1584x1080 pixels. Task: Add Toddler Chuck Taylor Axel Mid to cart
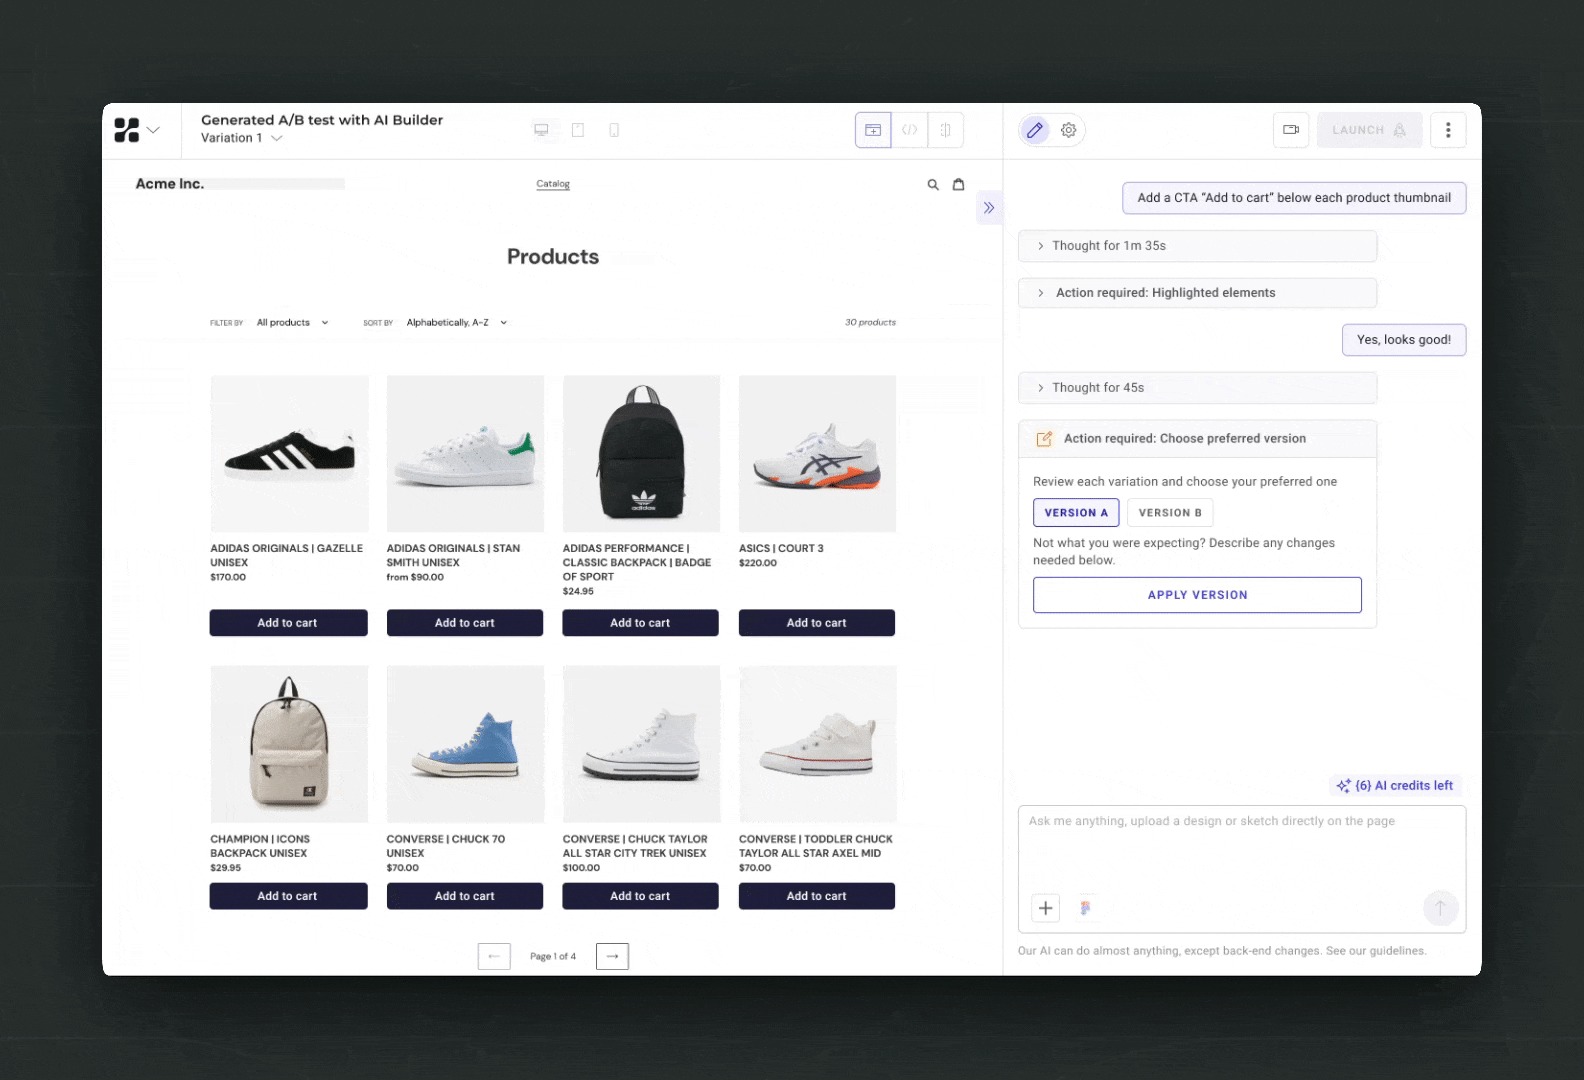(x=817, y=896)
